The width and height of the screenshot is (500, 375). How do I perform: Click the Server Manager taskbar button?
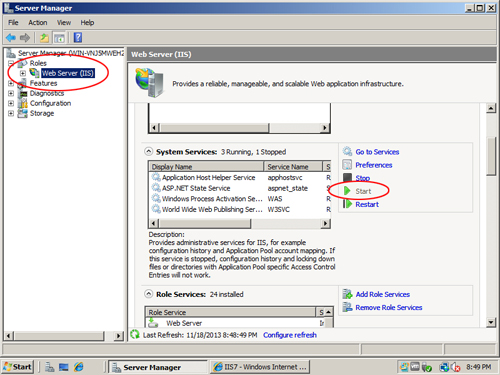coord(158,367)
